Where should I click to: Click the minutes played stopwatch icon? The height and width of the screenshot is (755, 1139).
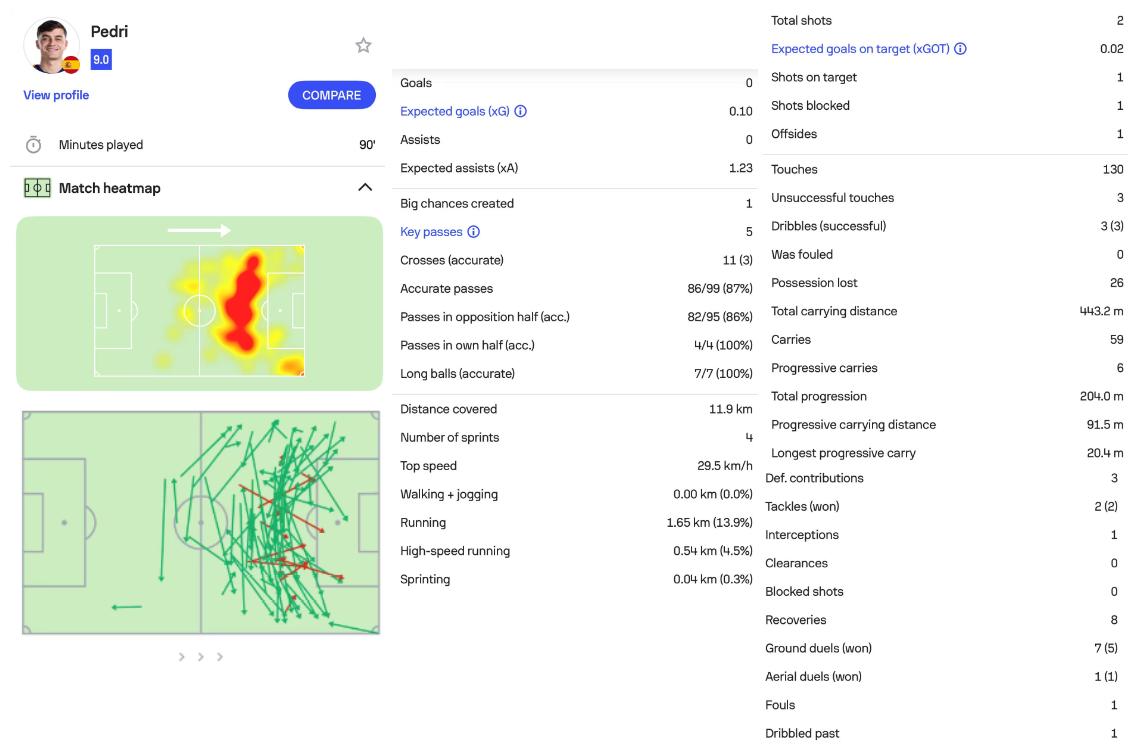33,145
